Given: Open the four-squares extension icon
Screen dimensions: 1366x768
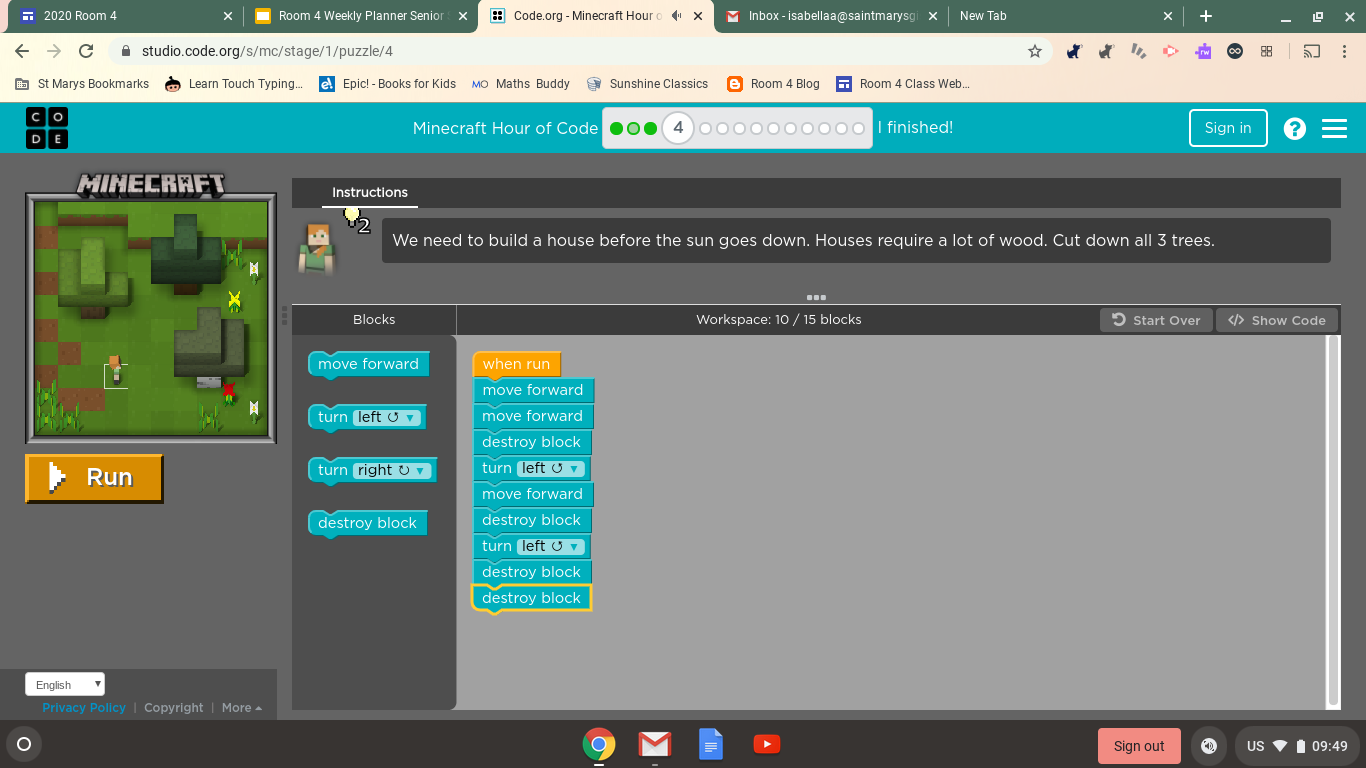Looking at the screenshot, I should (1266, 51).
